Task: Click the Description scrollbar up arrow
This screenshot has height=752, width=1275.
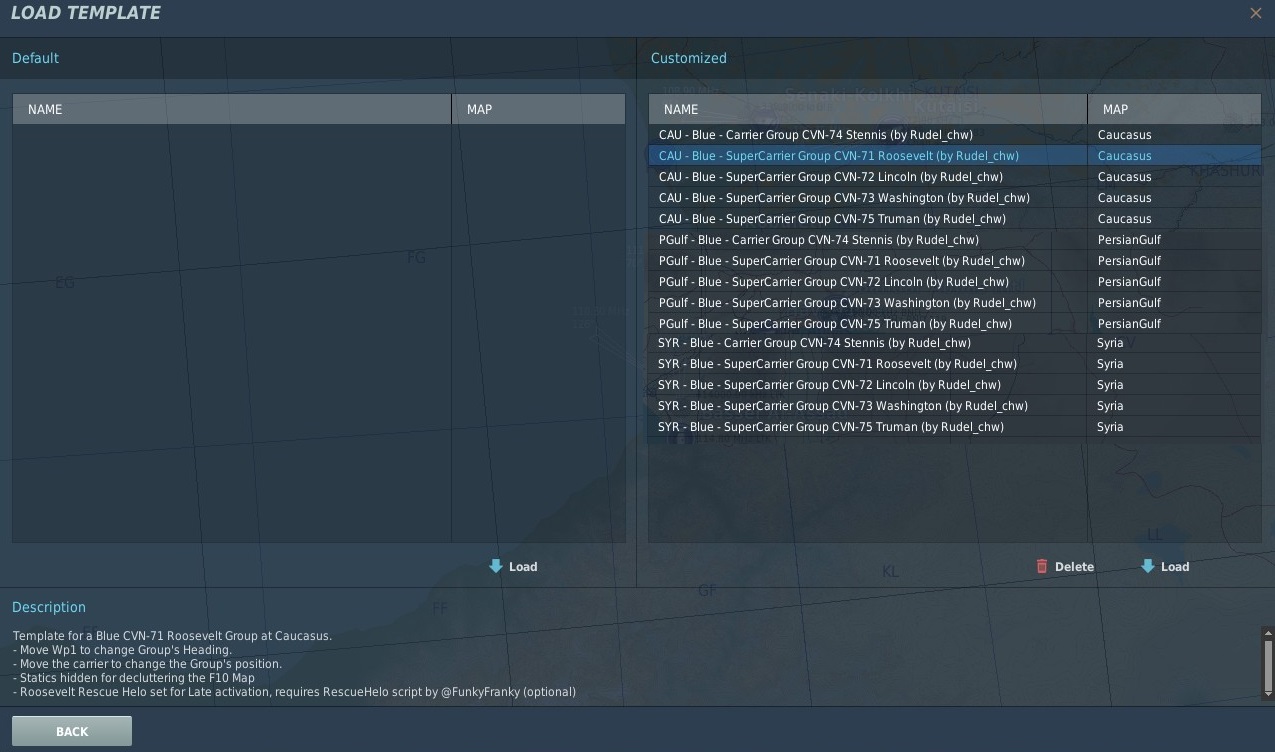Action: coord(1268,633)
